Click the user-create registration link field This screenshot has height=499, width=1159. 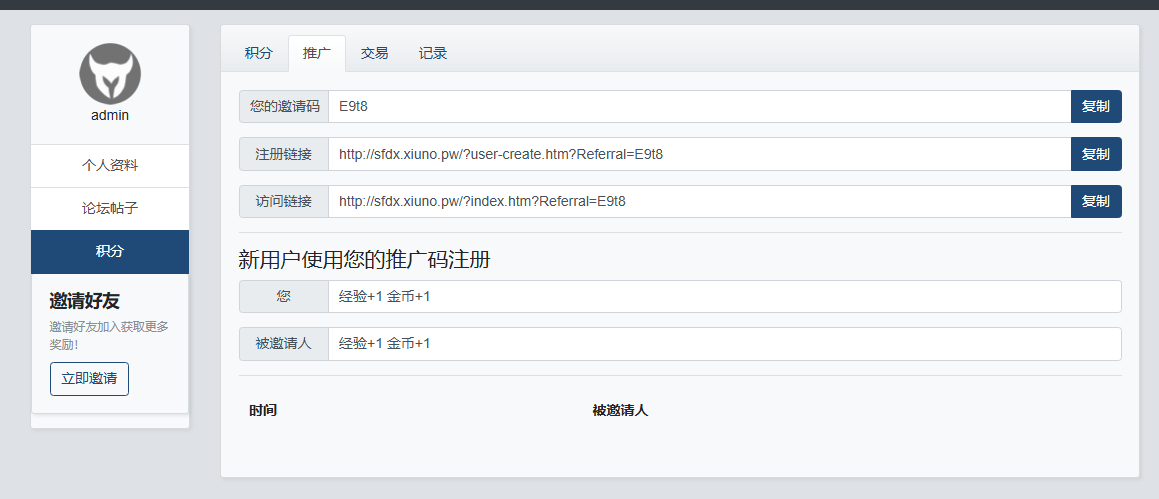699,154
